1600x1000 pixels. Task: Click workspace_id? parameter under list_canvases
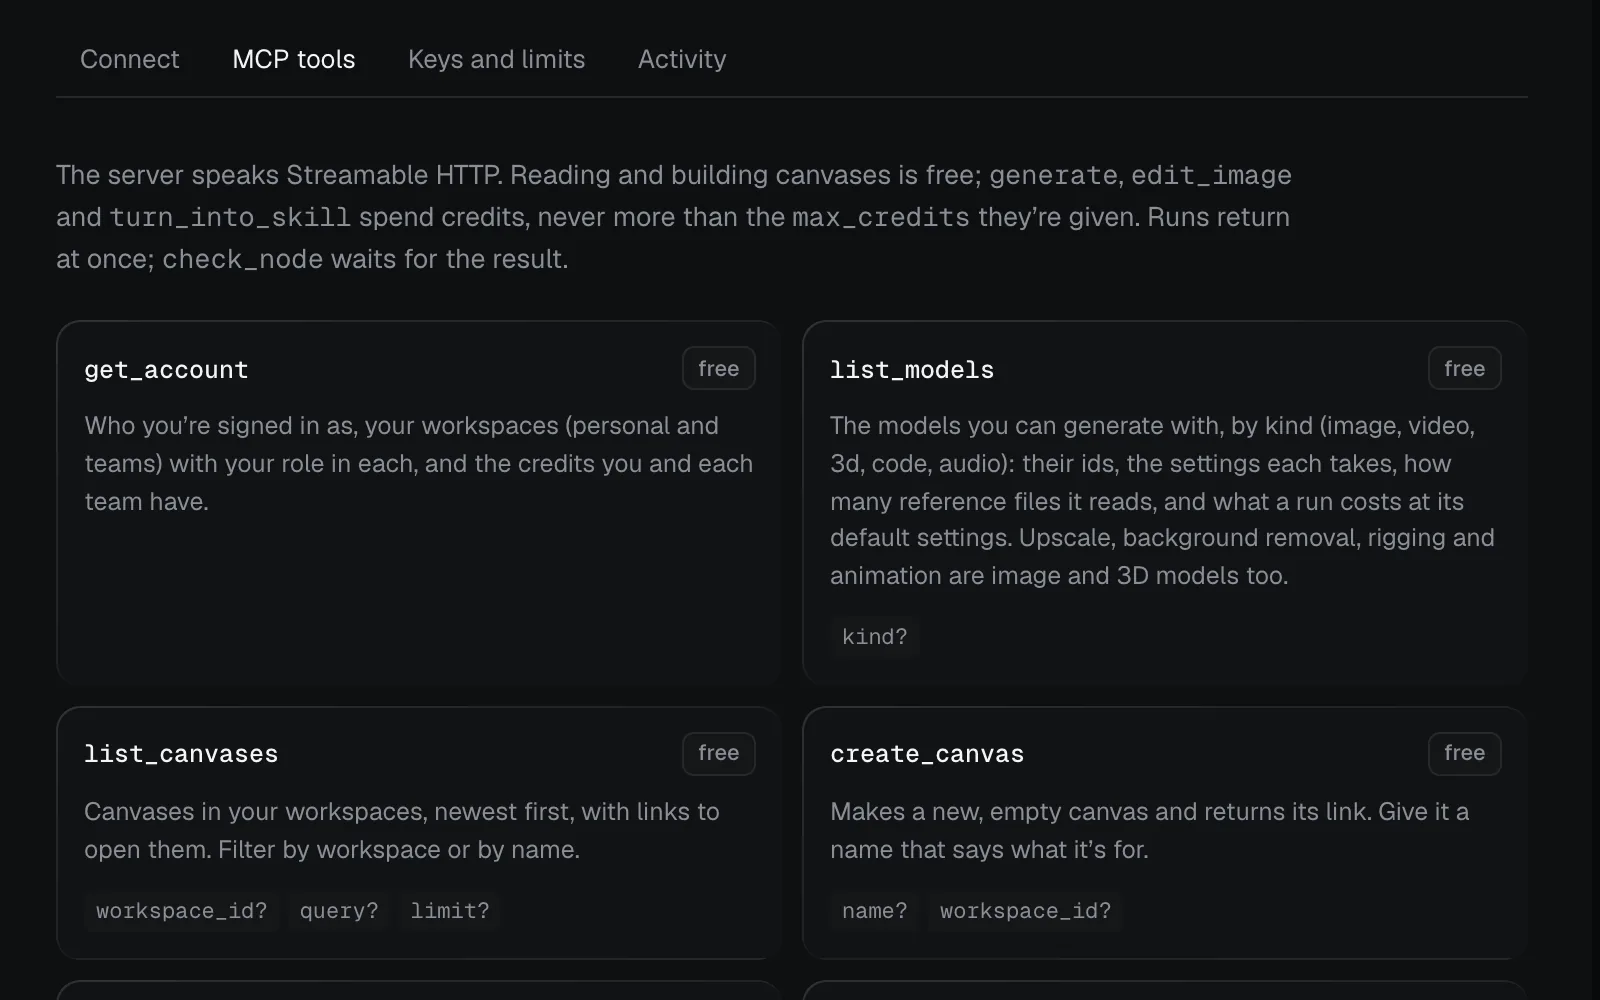click(x=182, y=911)
